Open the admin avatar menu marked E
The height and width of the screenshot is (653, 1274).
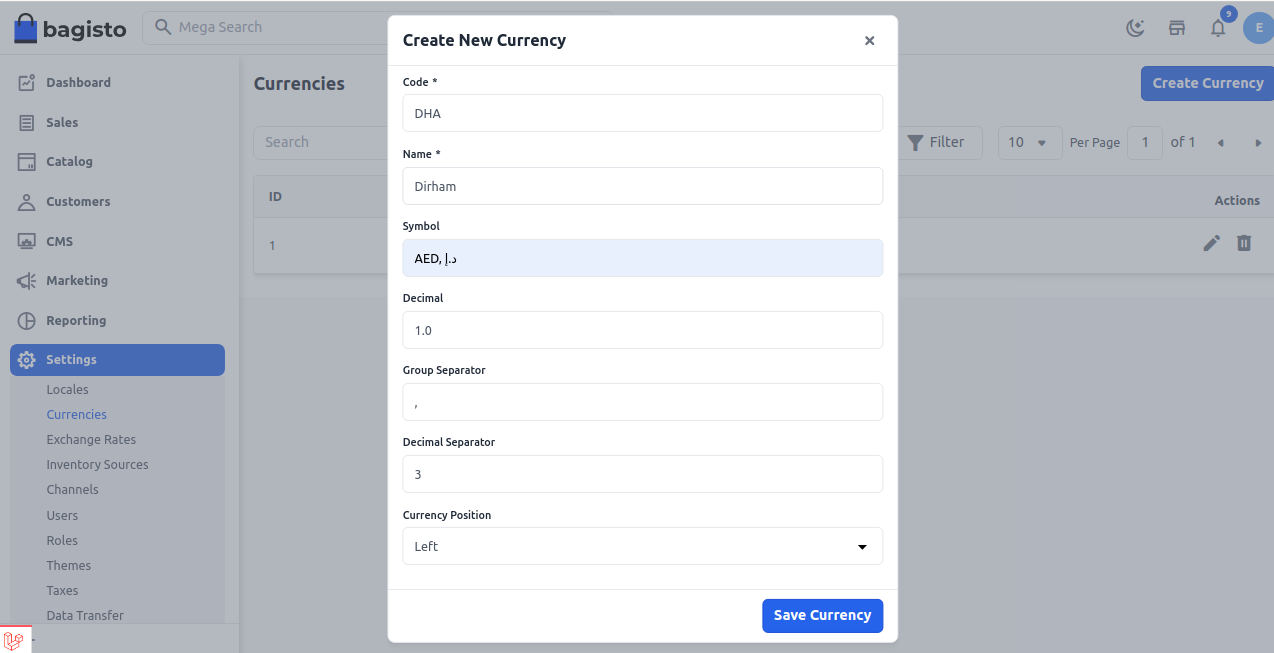(x=1258, y=28)
